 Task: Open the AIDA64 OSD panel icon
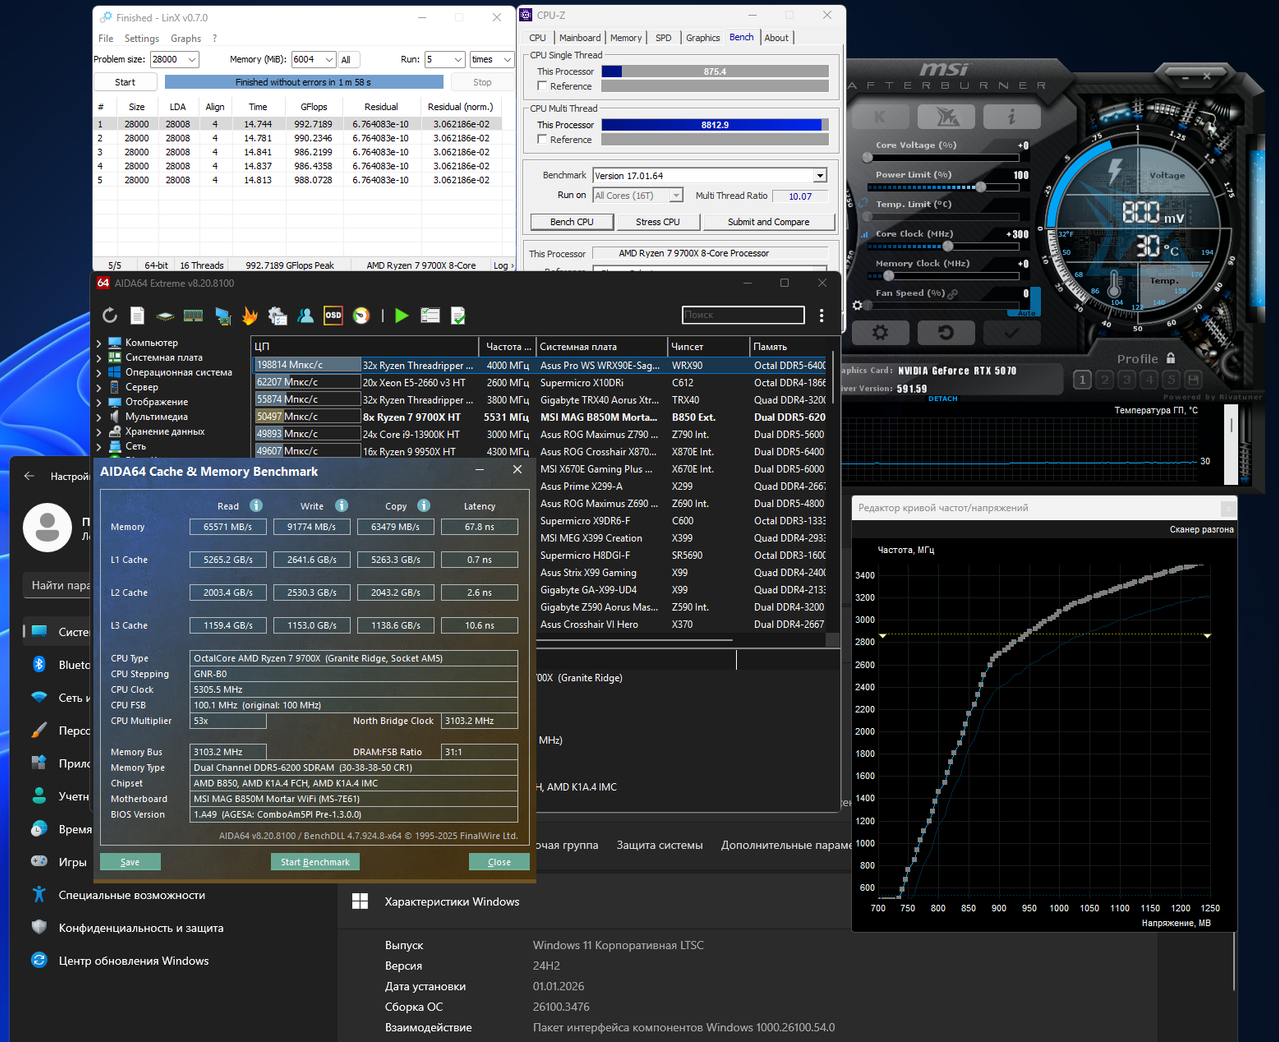click(333, 315)
